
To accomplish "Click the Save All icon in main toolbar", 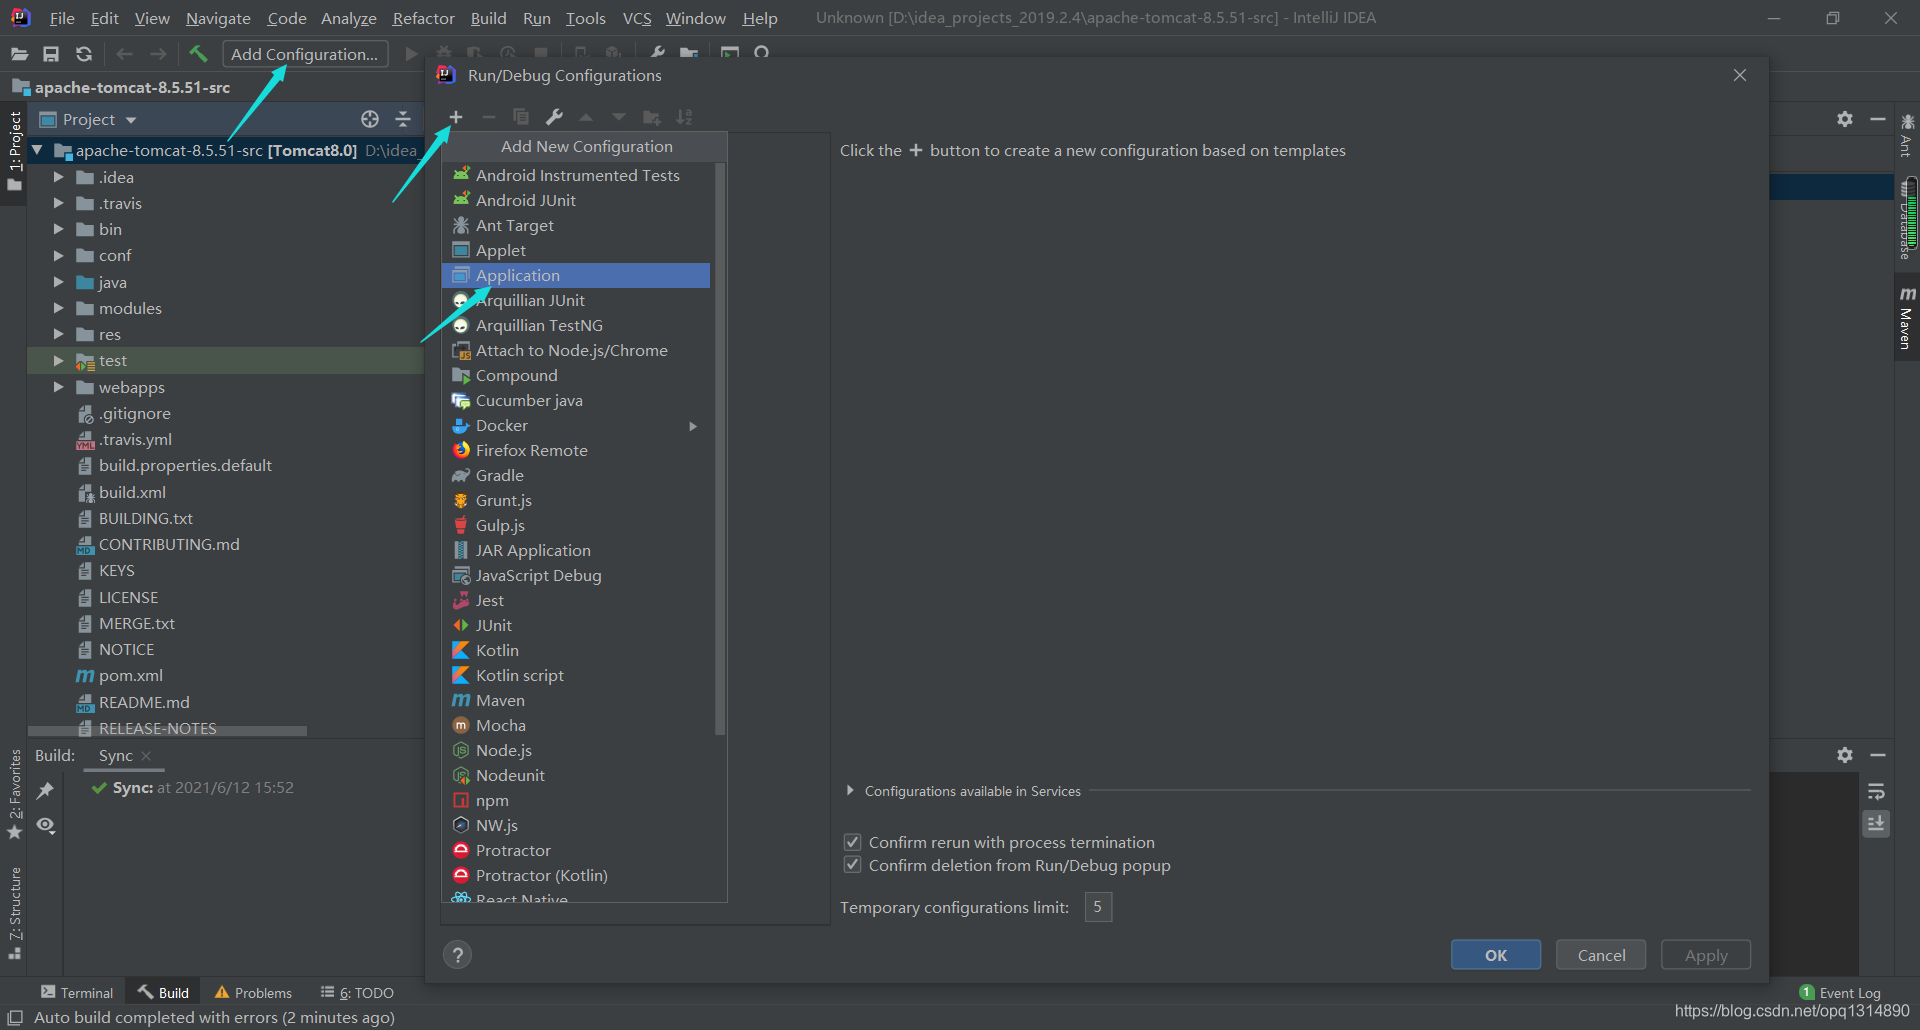I will (51, 54).
